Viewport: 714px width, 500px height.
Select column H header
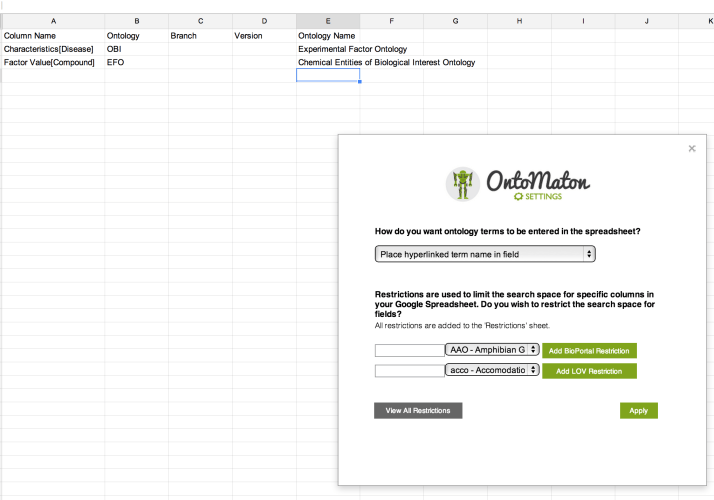click(x=519, y=21)
